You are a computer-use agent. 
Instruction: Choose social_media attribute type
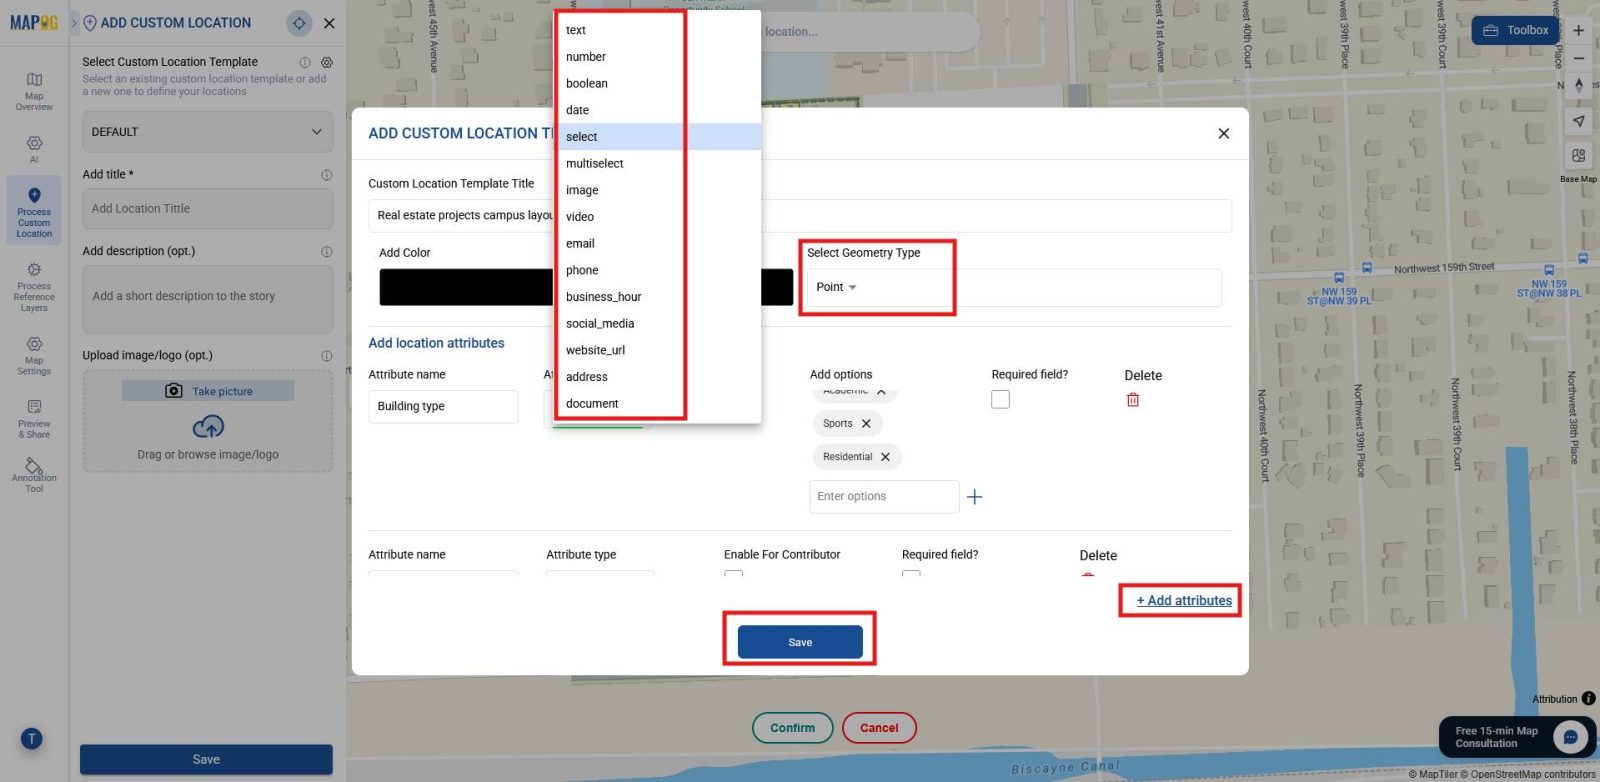point(658,324)
